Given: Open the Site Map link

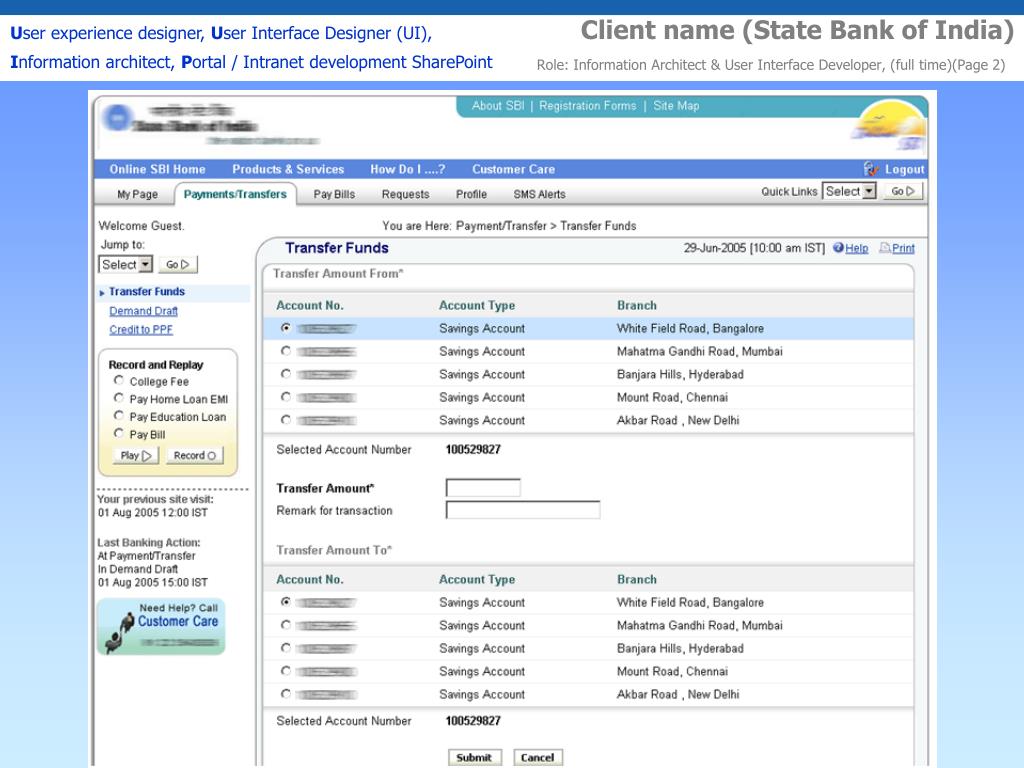Looking at the screenshot, I should (676, 106).
